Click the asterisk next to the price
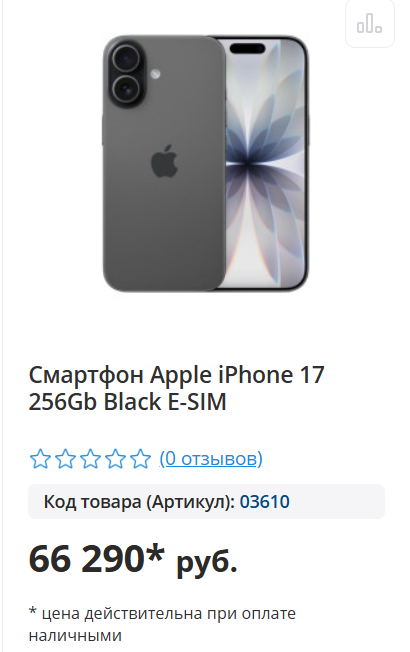 (x=156, y=552)
